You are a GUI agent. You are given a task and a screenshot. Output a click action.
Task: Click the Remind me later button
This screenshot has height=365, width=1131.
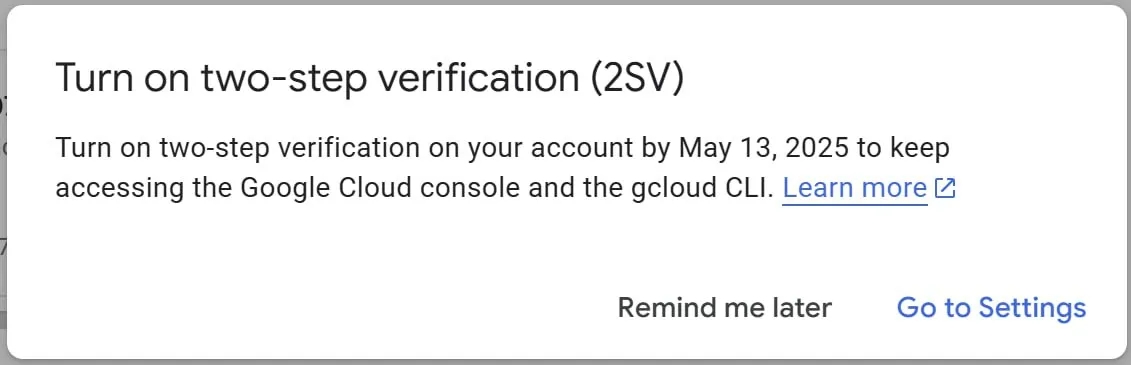point(725,308)
